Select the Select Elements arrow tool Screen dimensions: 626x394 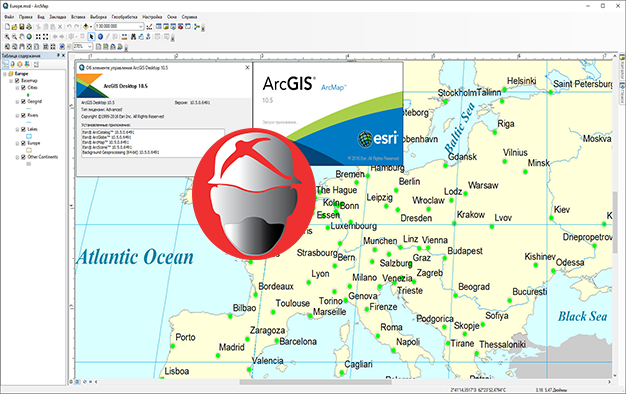[91, 37]
